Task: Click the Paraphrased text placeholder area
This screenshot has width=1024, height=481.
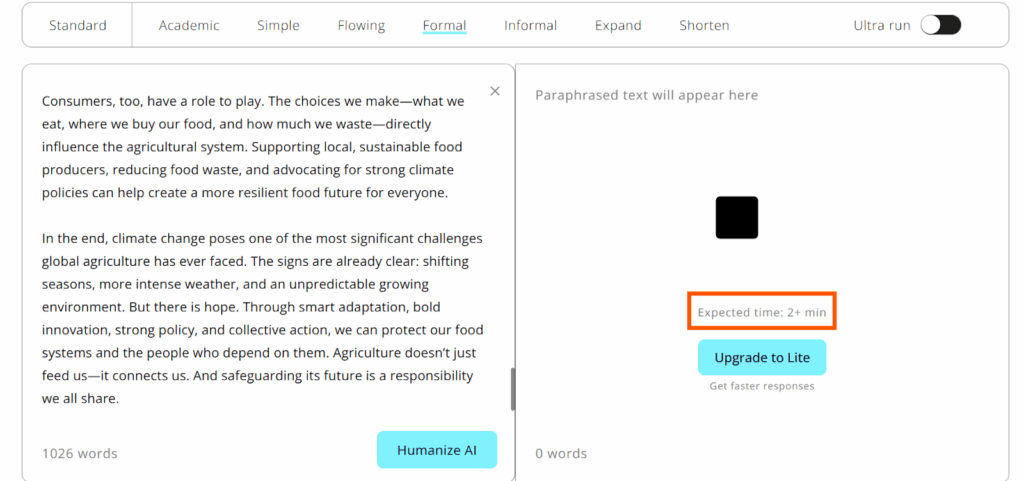Action: tap(647, 95)
